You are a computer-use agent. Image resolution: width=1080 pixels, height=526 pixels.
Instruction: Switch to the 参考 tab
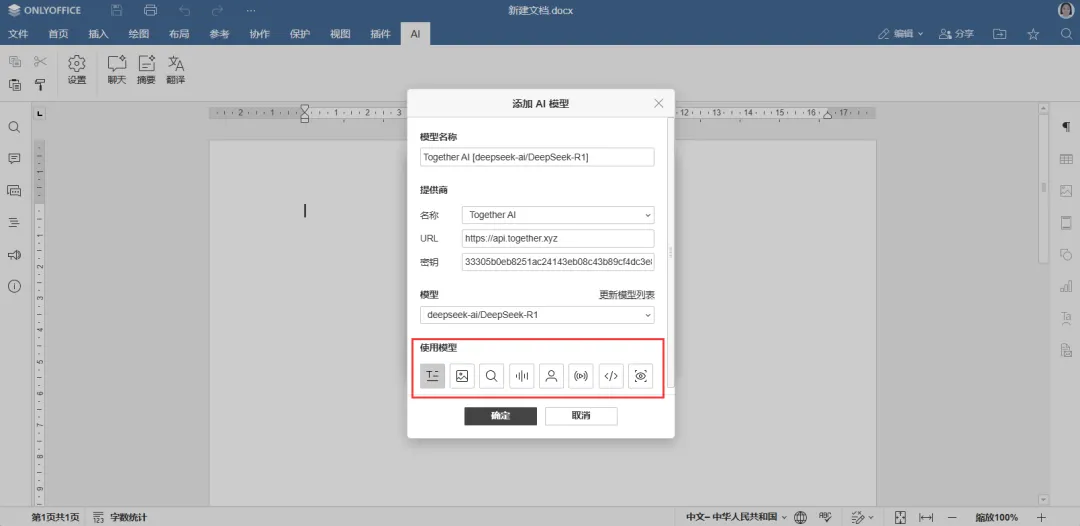(x=219, y=34)
